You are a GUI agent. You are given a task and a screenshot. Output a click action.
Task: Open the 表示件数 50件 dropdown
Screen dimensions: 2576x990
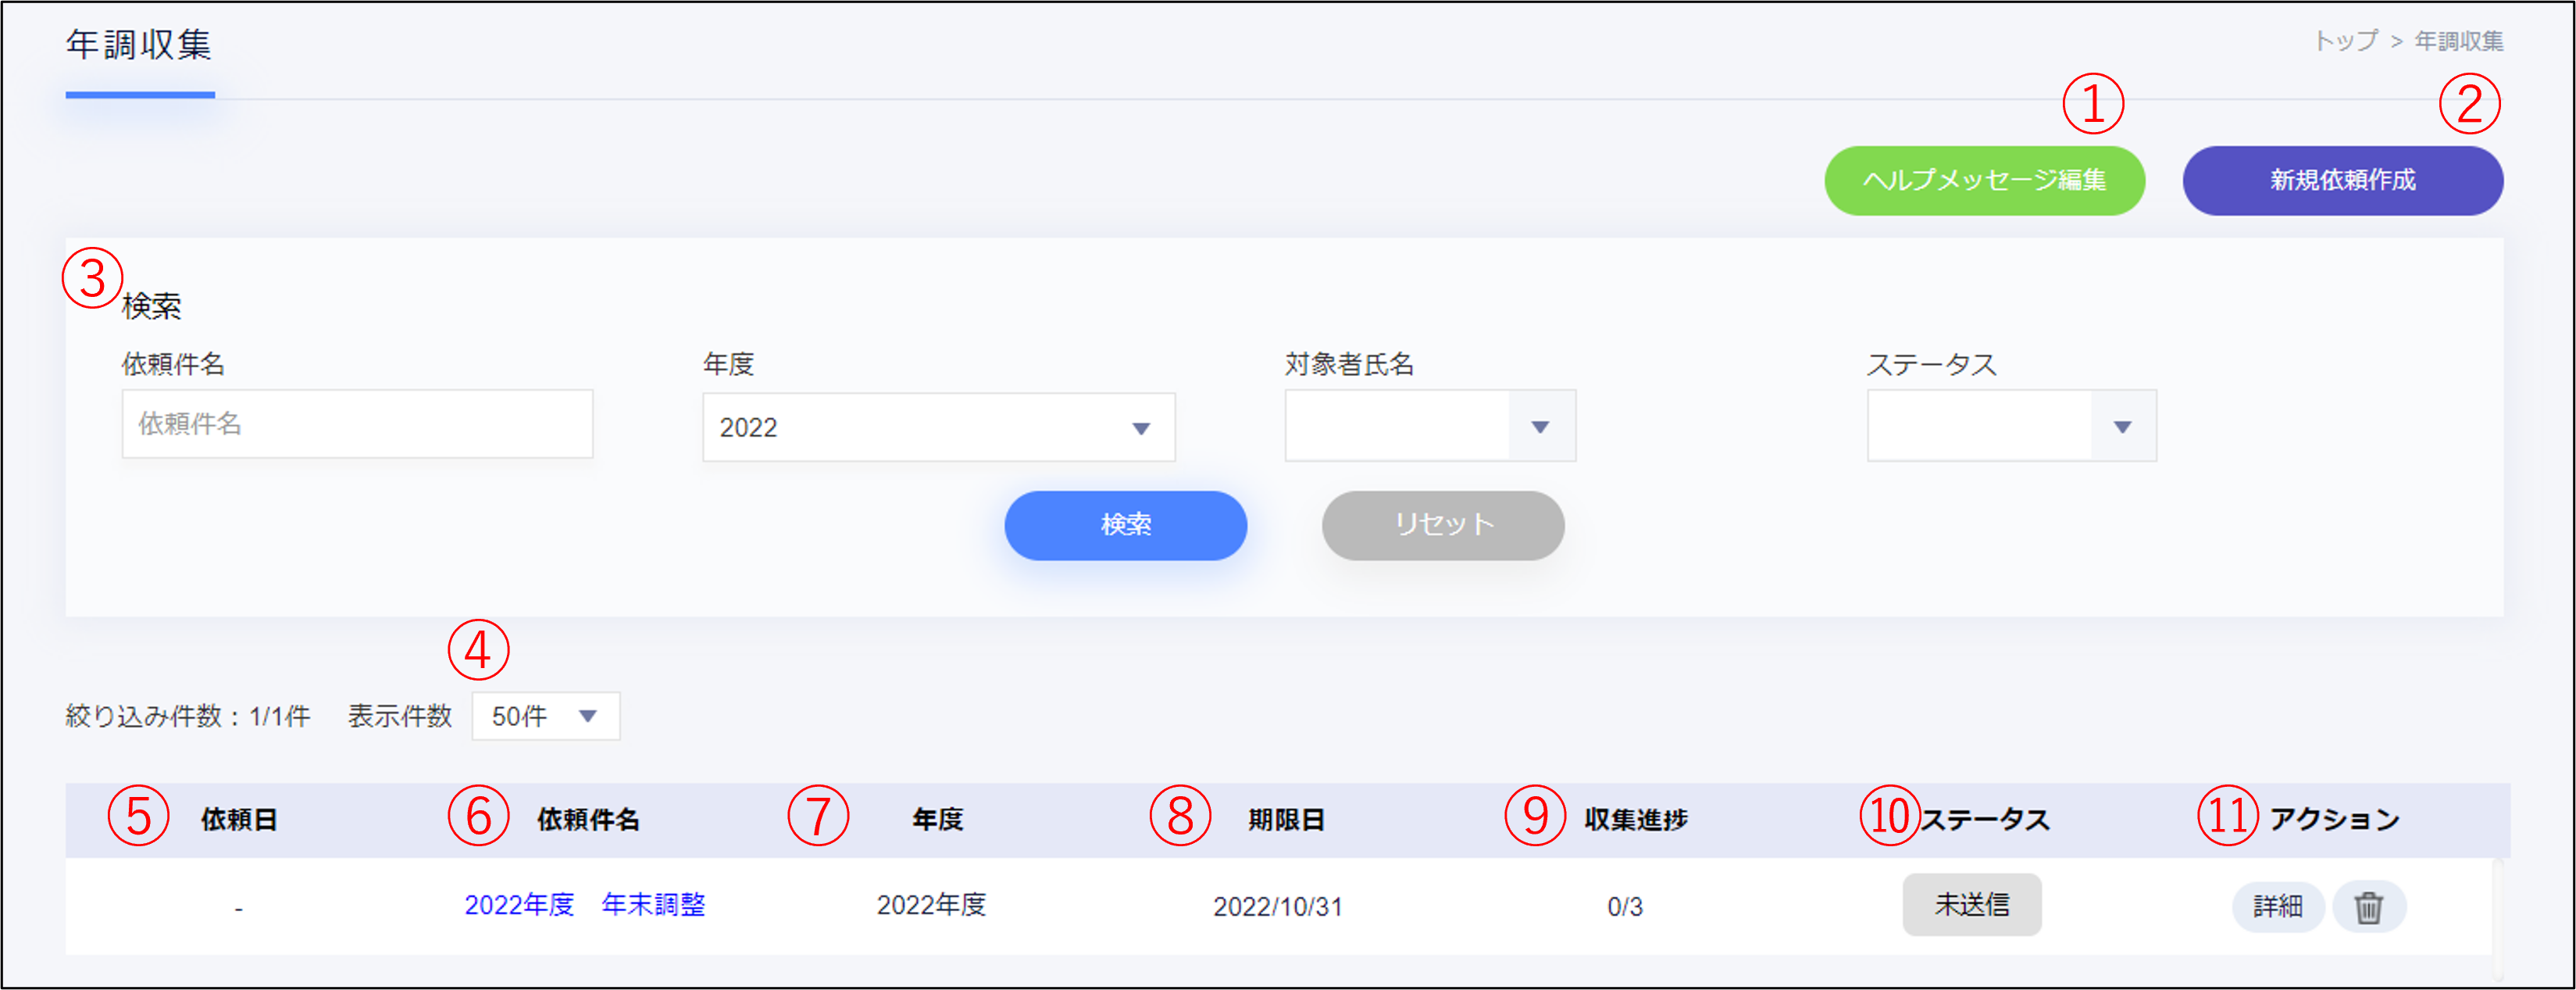[545, 716]
